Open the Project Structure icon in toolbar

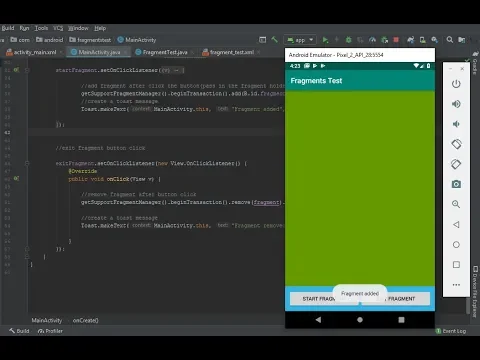click(462, 40)
